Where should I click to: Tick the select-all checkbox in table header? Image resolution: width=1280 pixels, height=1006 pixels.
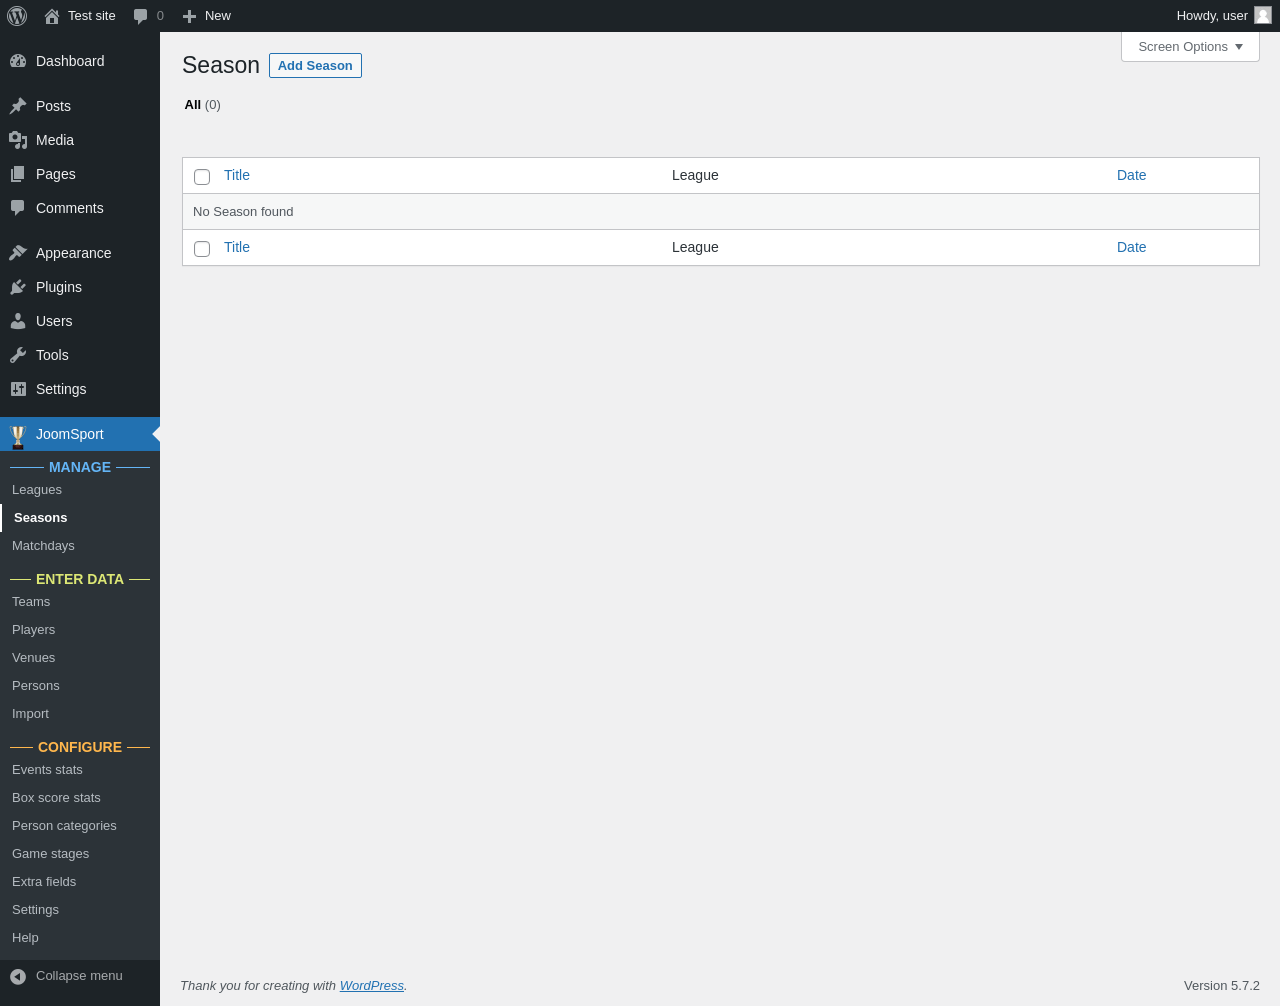(x=202, y=177)
